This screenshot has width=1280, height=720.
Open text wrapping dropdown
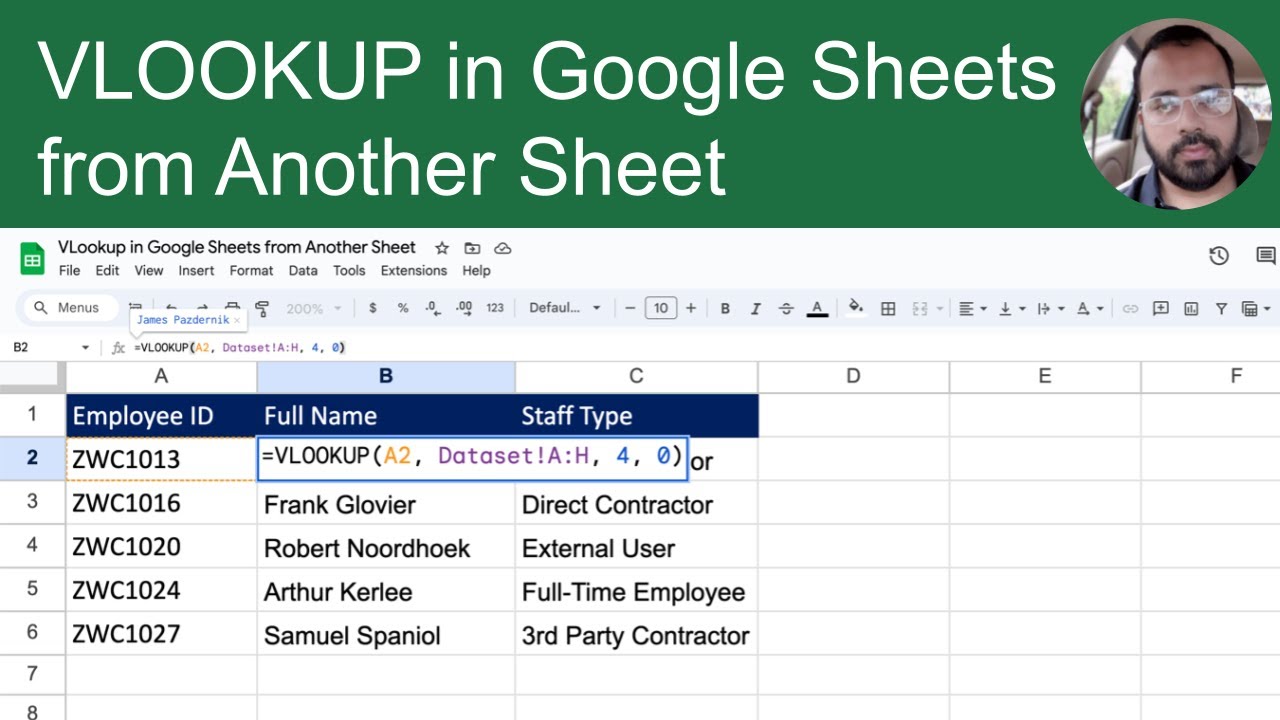pyautogui.click(x=1051, y=308)
